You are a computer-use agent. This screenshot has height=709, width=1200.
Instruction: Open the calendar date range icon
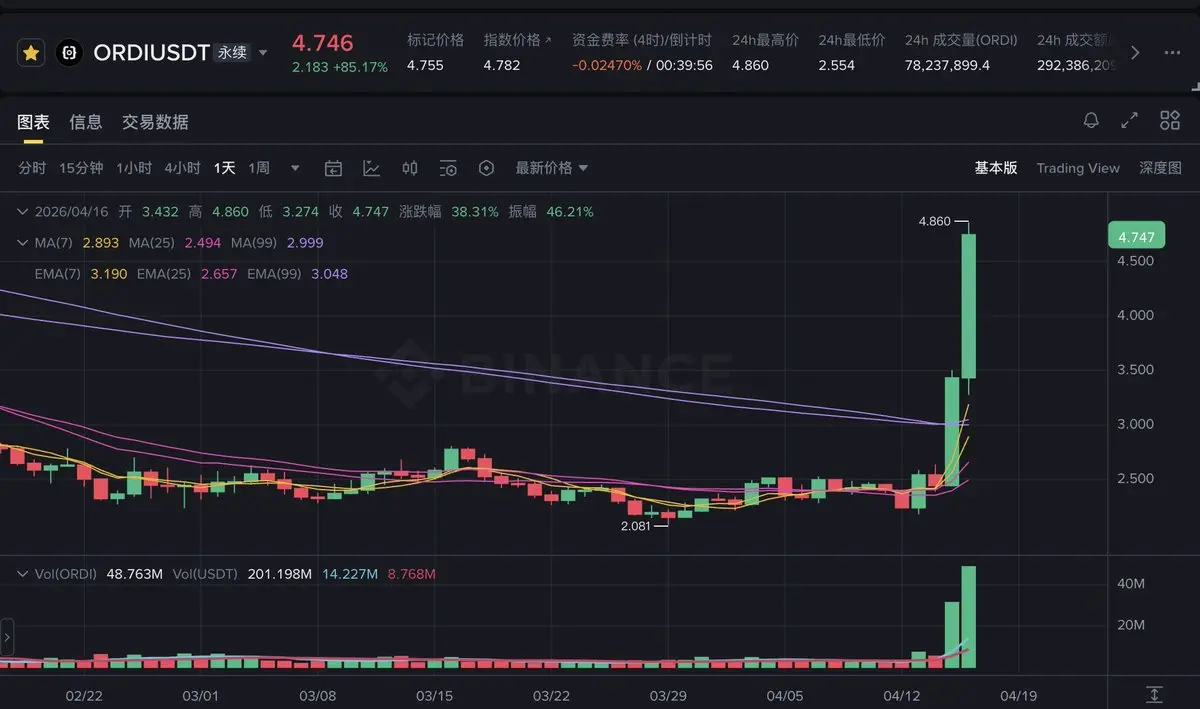click(333, 168)
